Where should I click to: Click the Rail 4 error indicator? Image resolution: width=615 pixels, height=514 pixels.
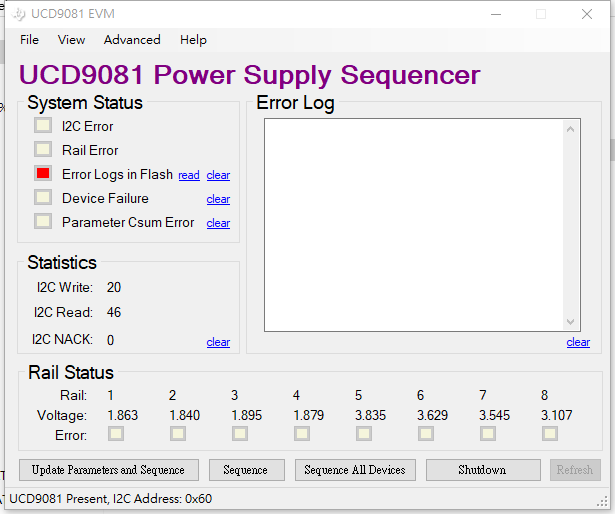tap(302, 434)
